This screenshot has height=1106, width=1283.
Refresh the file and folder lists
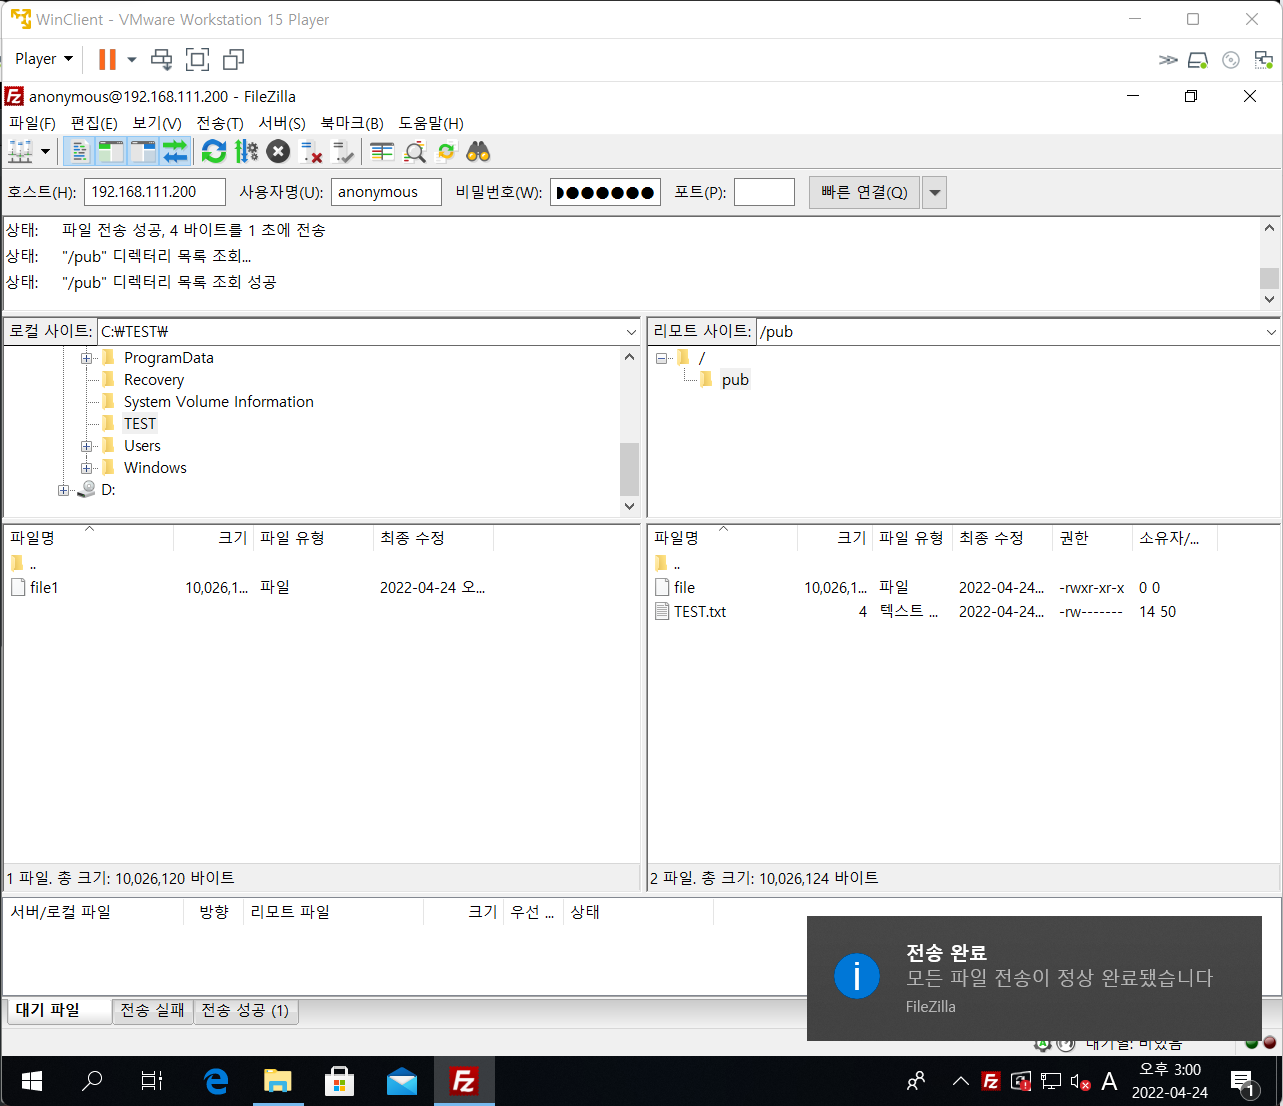(214, 152)
